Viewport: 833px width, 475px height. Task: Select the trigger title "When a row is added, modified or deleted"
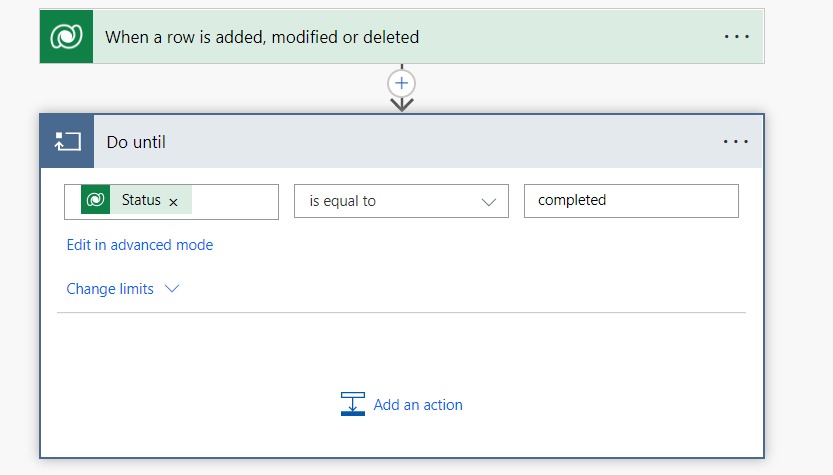[262, 37]
